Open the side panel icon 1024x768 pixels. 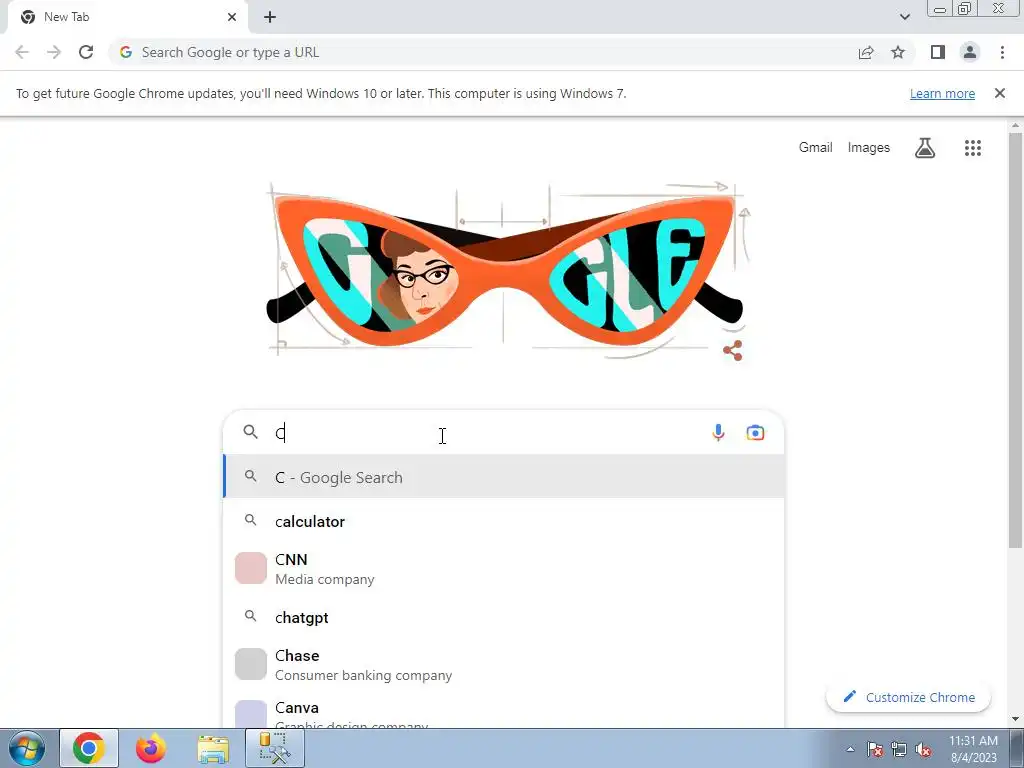938,52
